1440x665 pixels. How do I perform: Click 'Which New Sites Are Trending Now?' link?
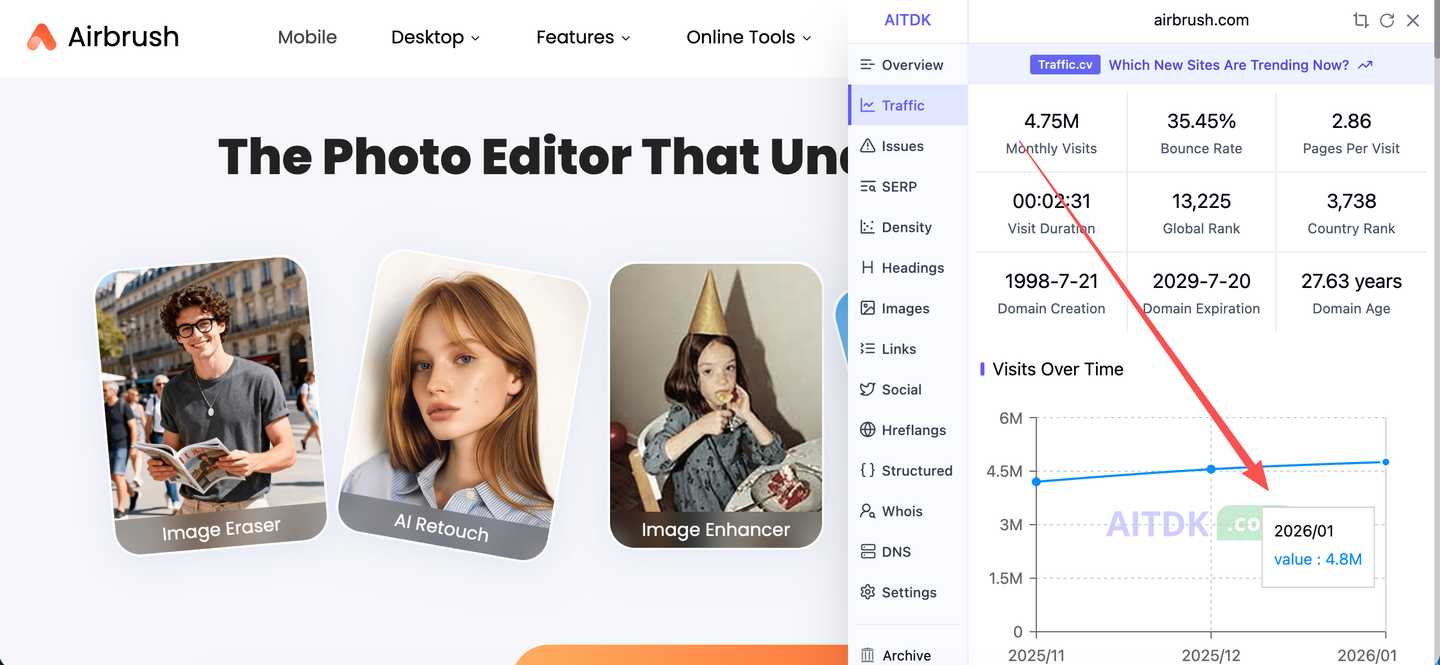[x=1239, y=65]
